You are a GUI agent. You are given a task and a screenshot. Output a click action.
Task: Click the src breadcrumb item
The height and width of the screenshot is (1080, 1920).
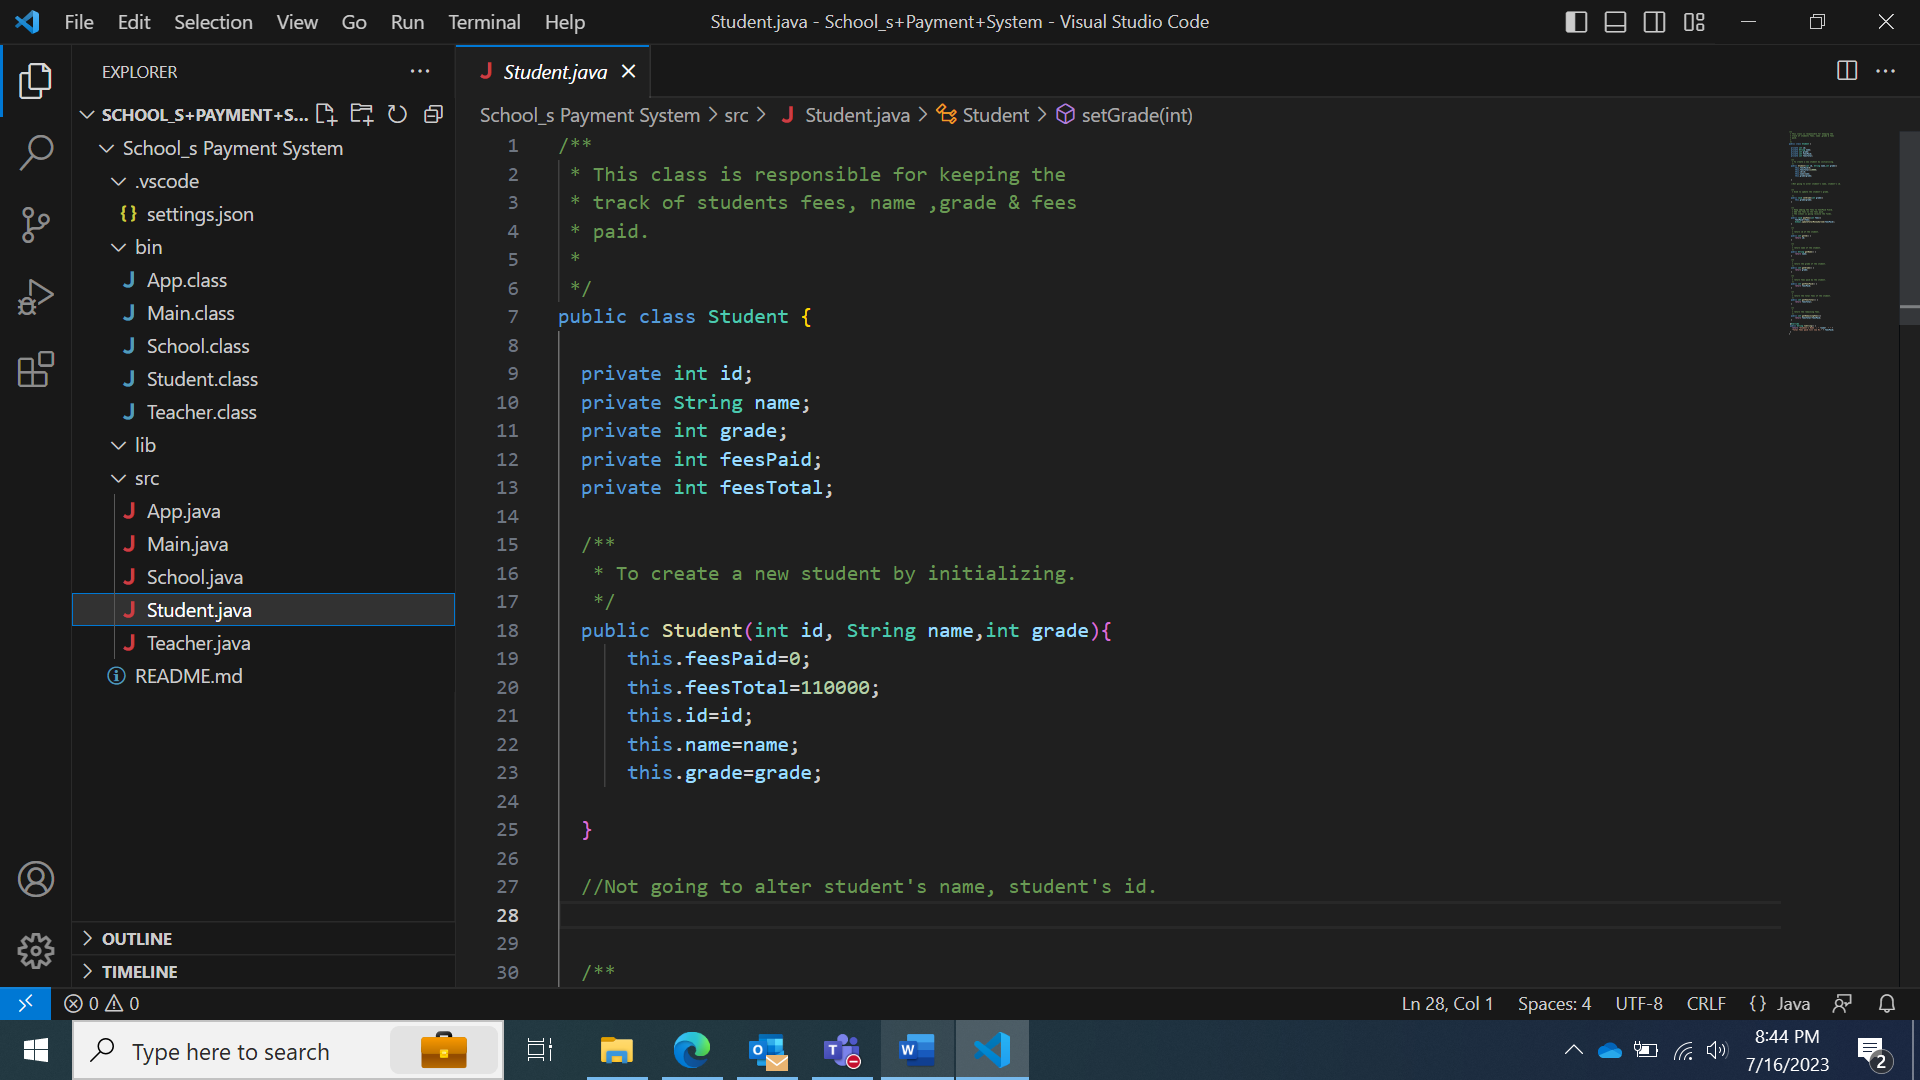(x=736, y=115)
